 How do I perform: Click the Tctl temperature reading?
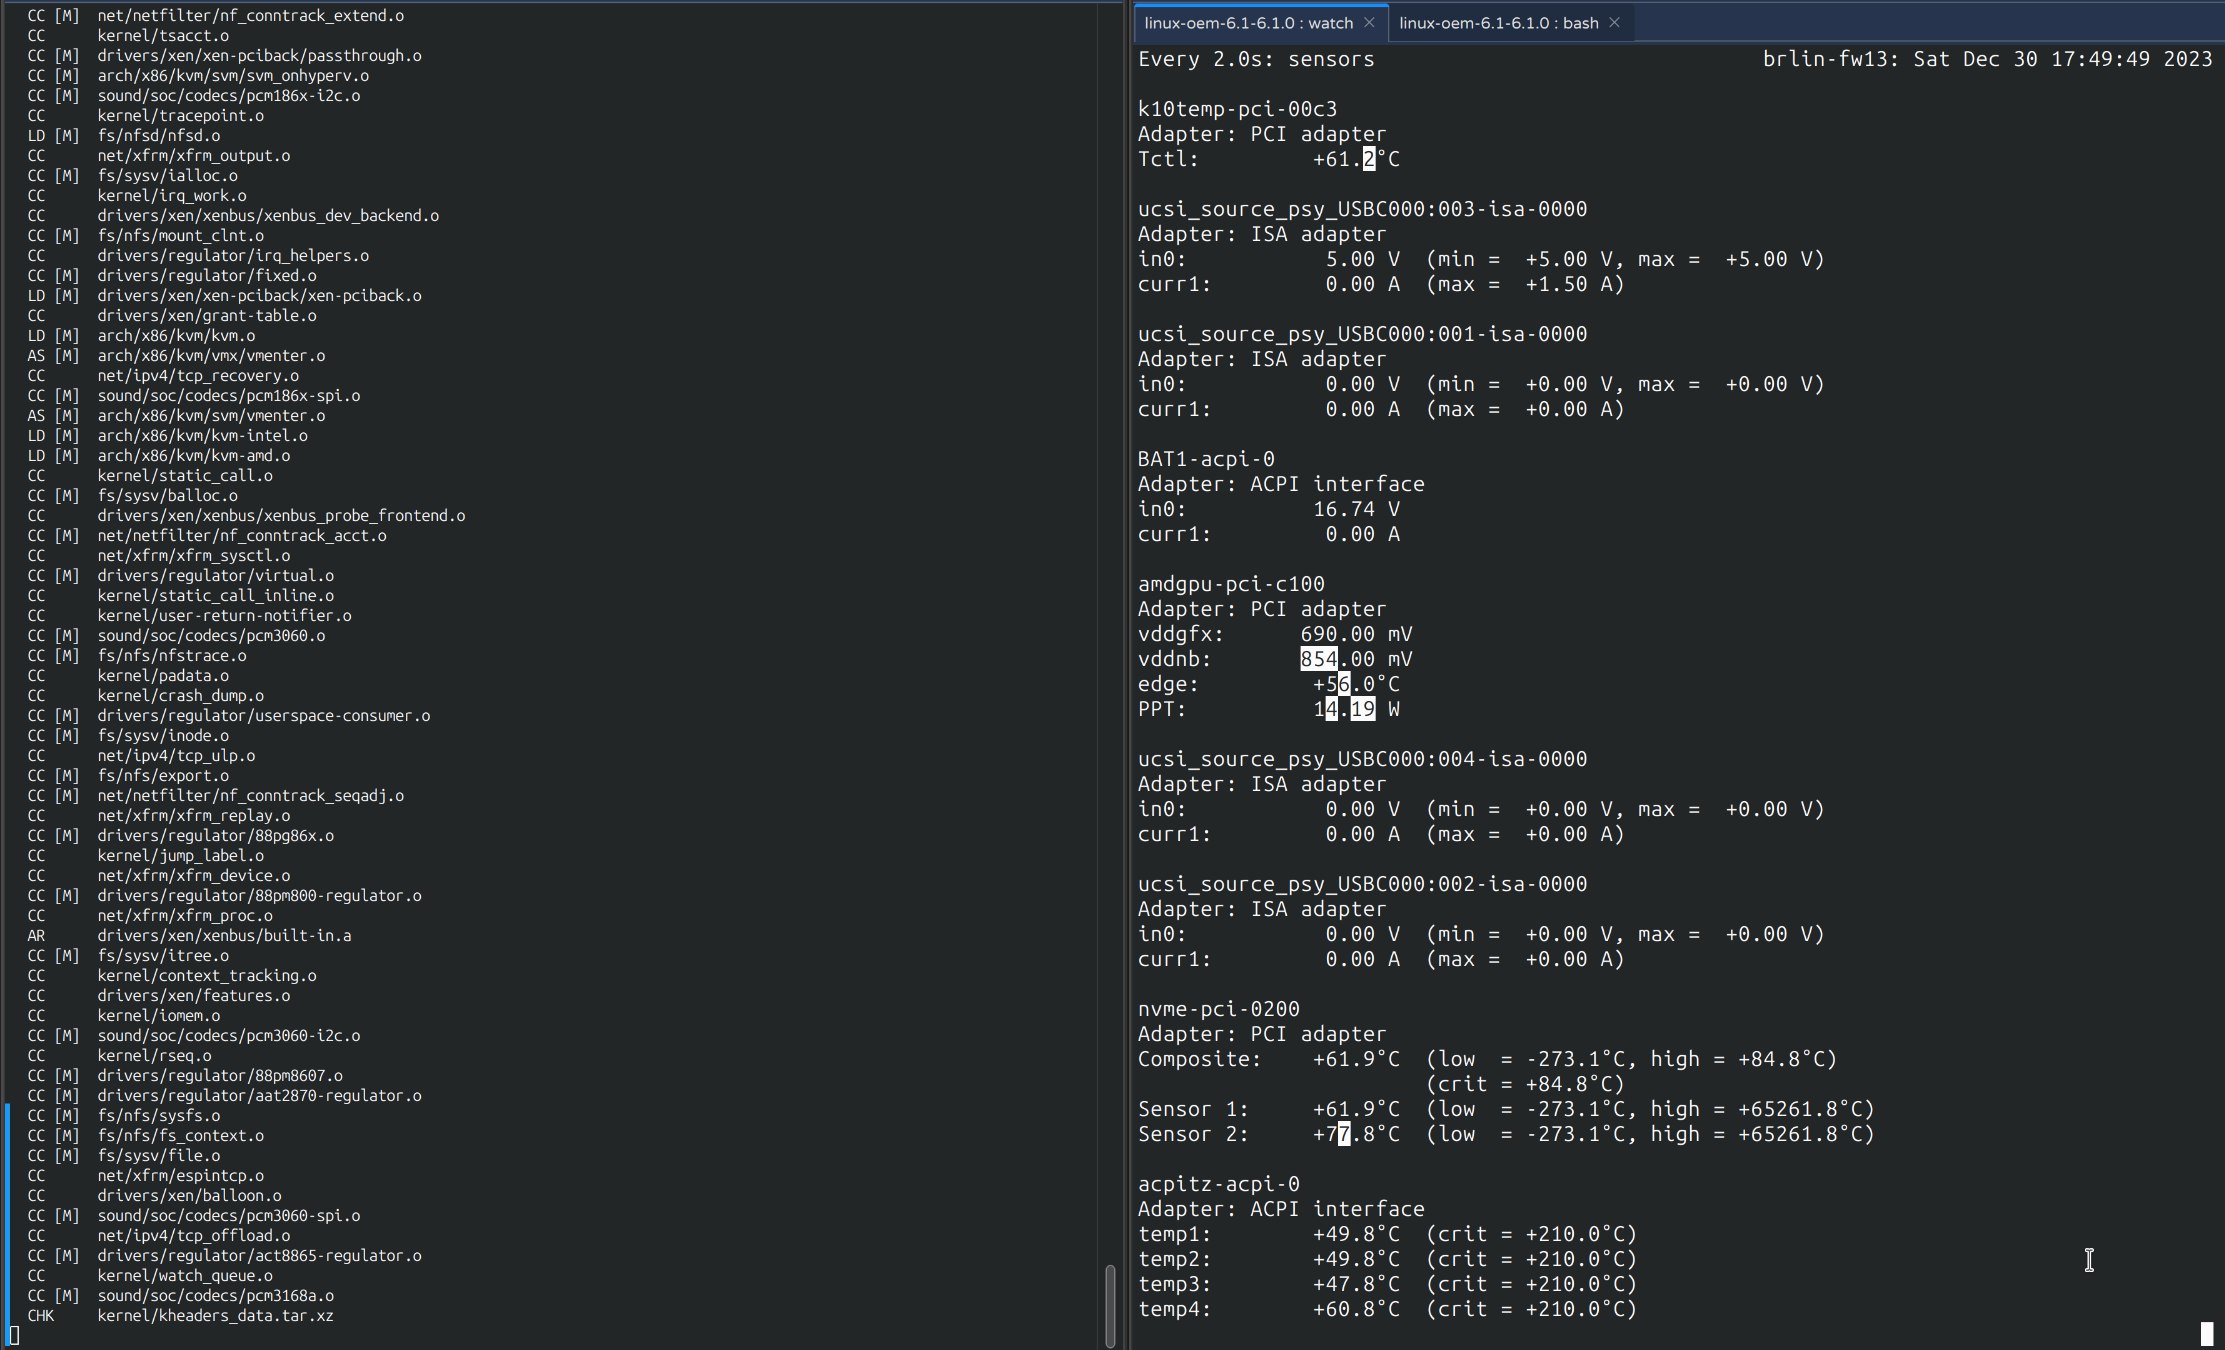pyautogui.click(x=1356, y=159)
